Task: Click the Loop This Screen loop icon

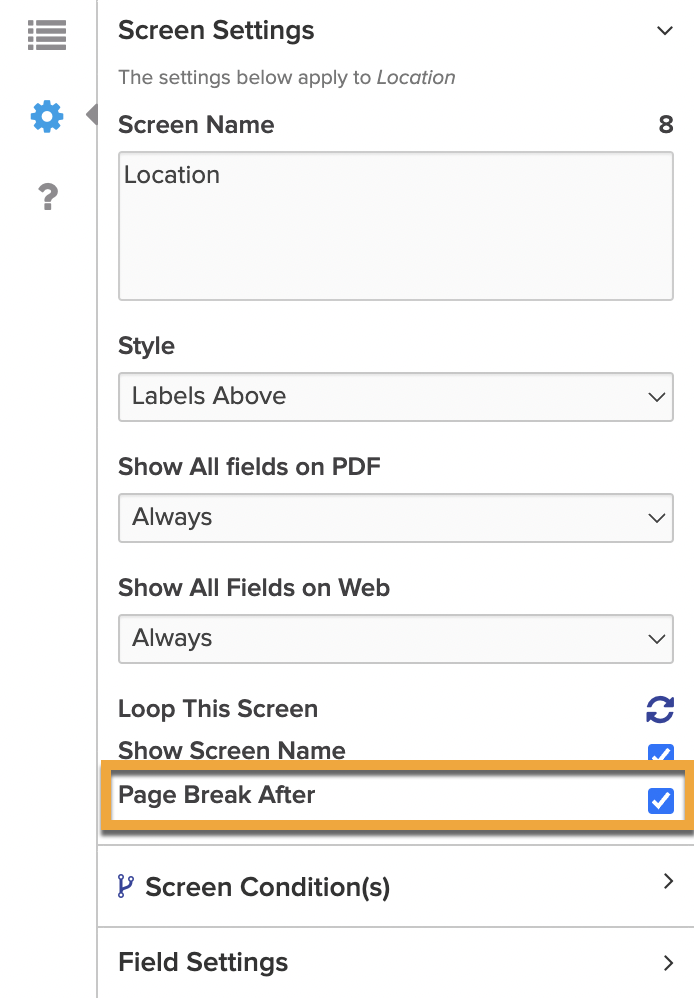Action: tap(659, 709)
